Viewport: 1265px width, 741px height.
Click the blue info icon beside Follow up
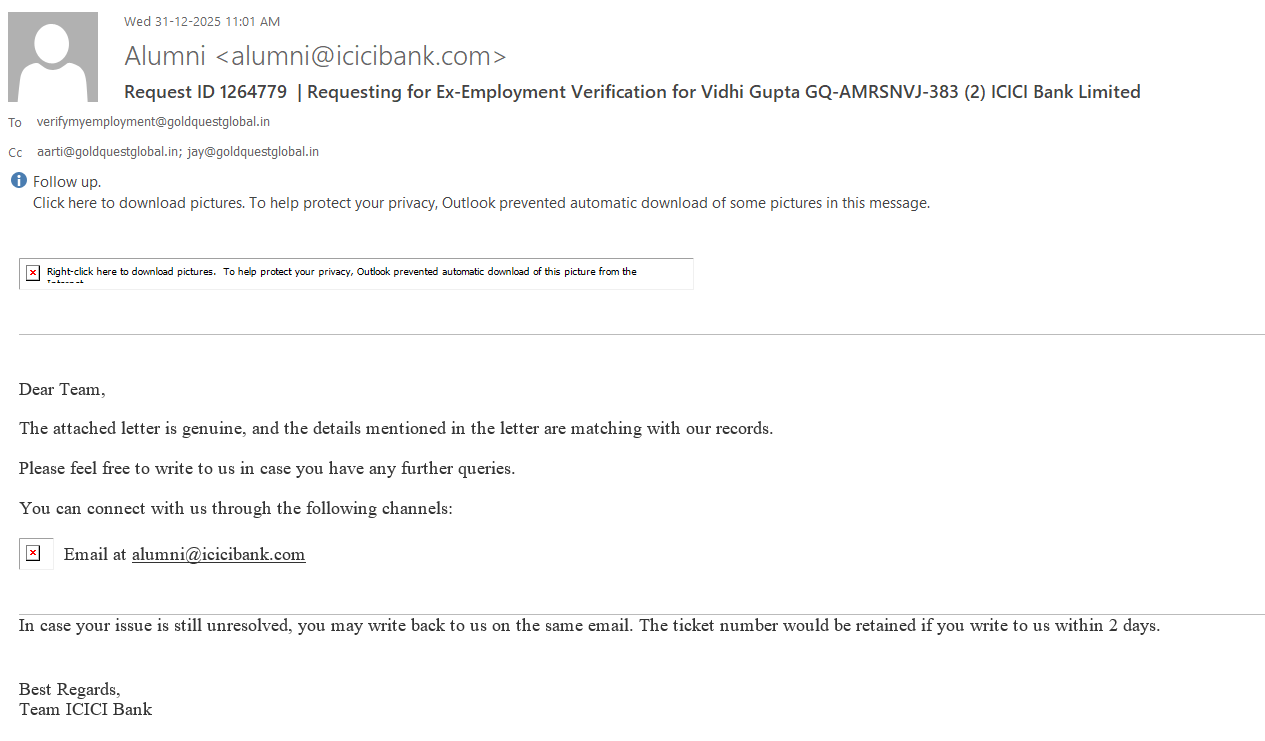coord(19,181)
